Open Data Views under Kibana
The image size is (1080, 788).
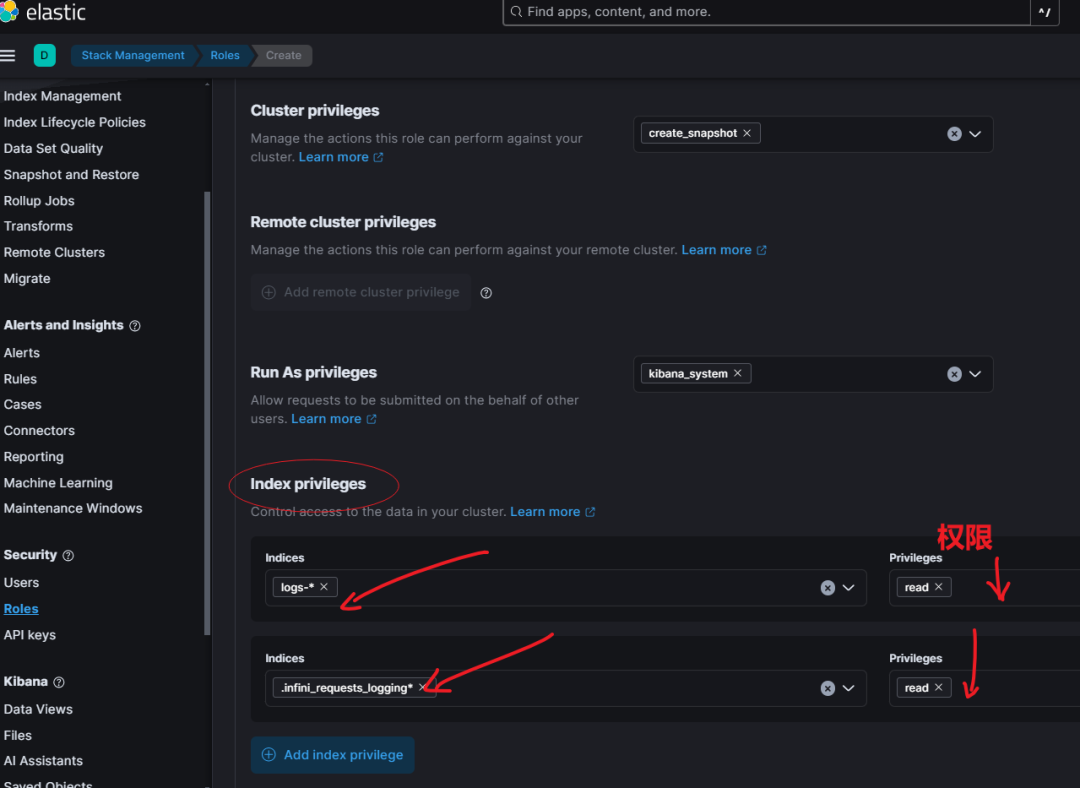click(38, 710)
